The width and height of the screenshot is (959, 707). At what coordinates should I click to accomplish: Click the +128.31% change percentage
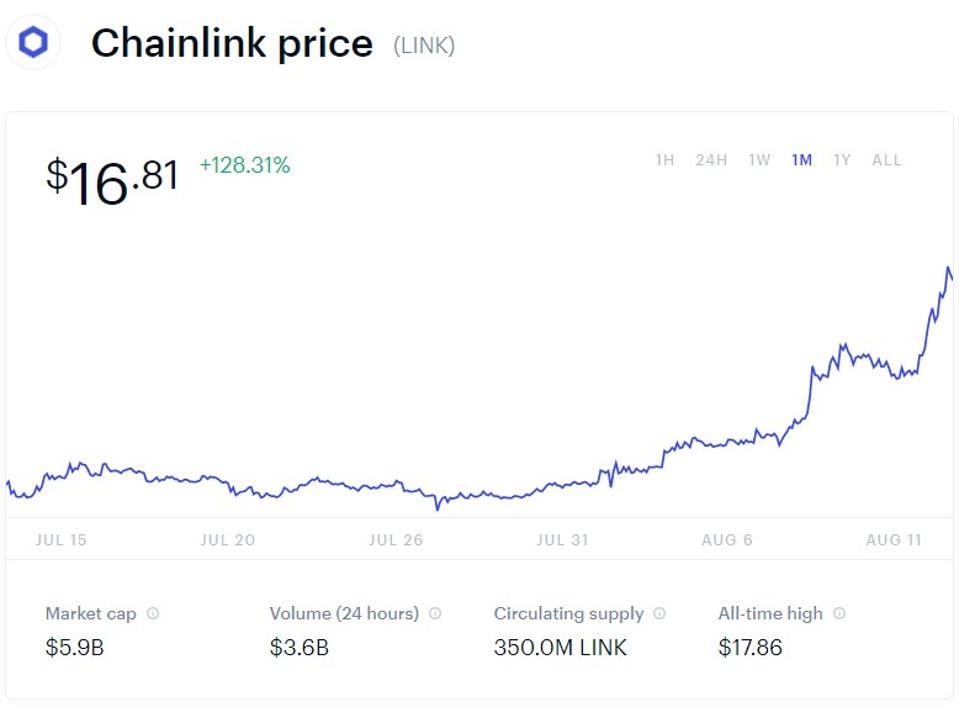pyautogui.click(x=245, y=166)
